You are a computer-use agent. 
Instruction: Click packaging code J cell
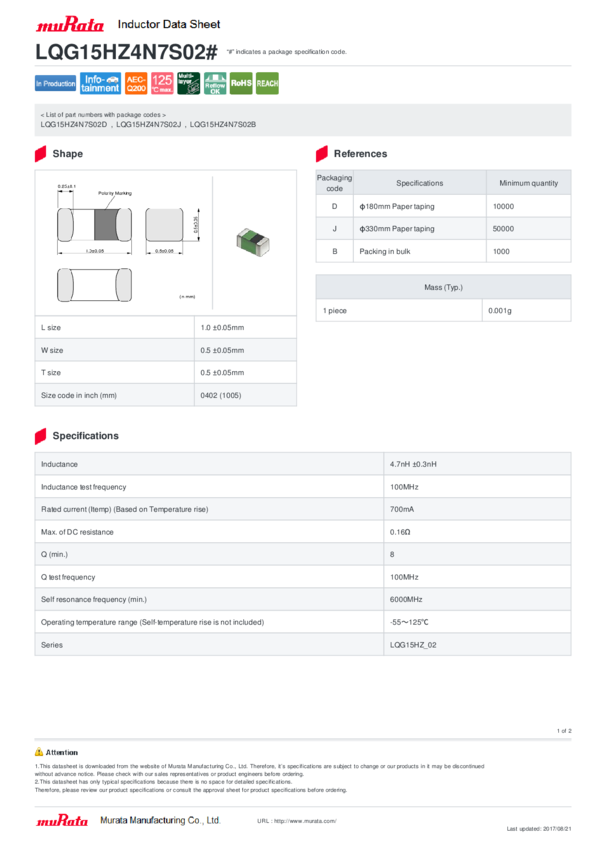pyautogui.click(x=334, y=229)
